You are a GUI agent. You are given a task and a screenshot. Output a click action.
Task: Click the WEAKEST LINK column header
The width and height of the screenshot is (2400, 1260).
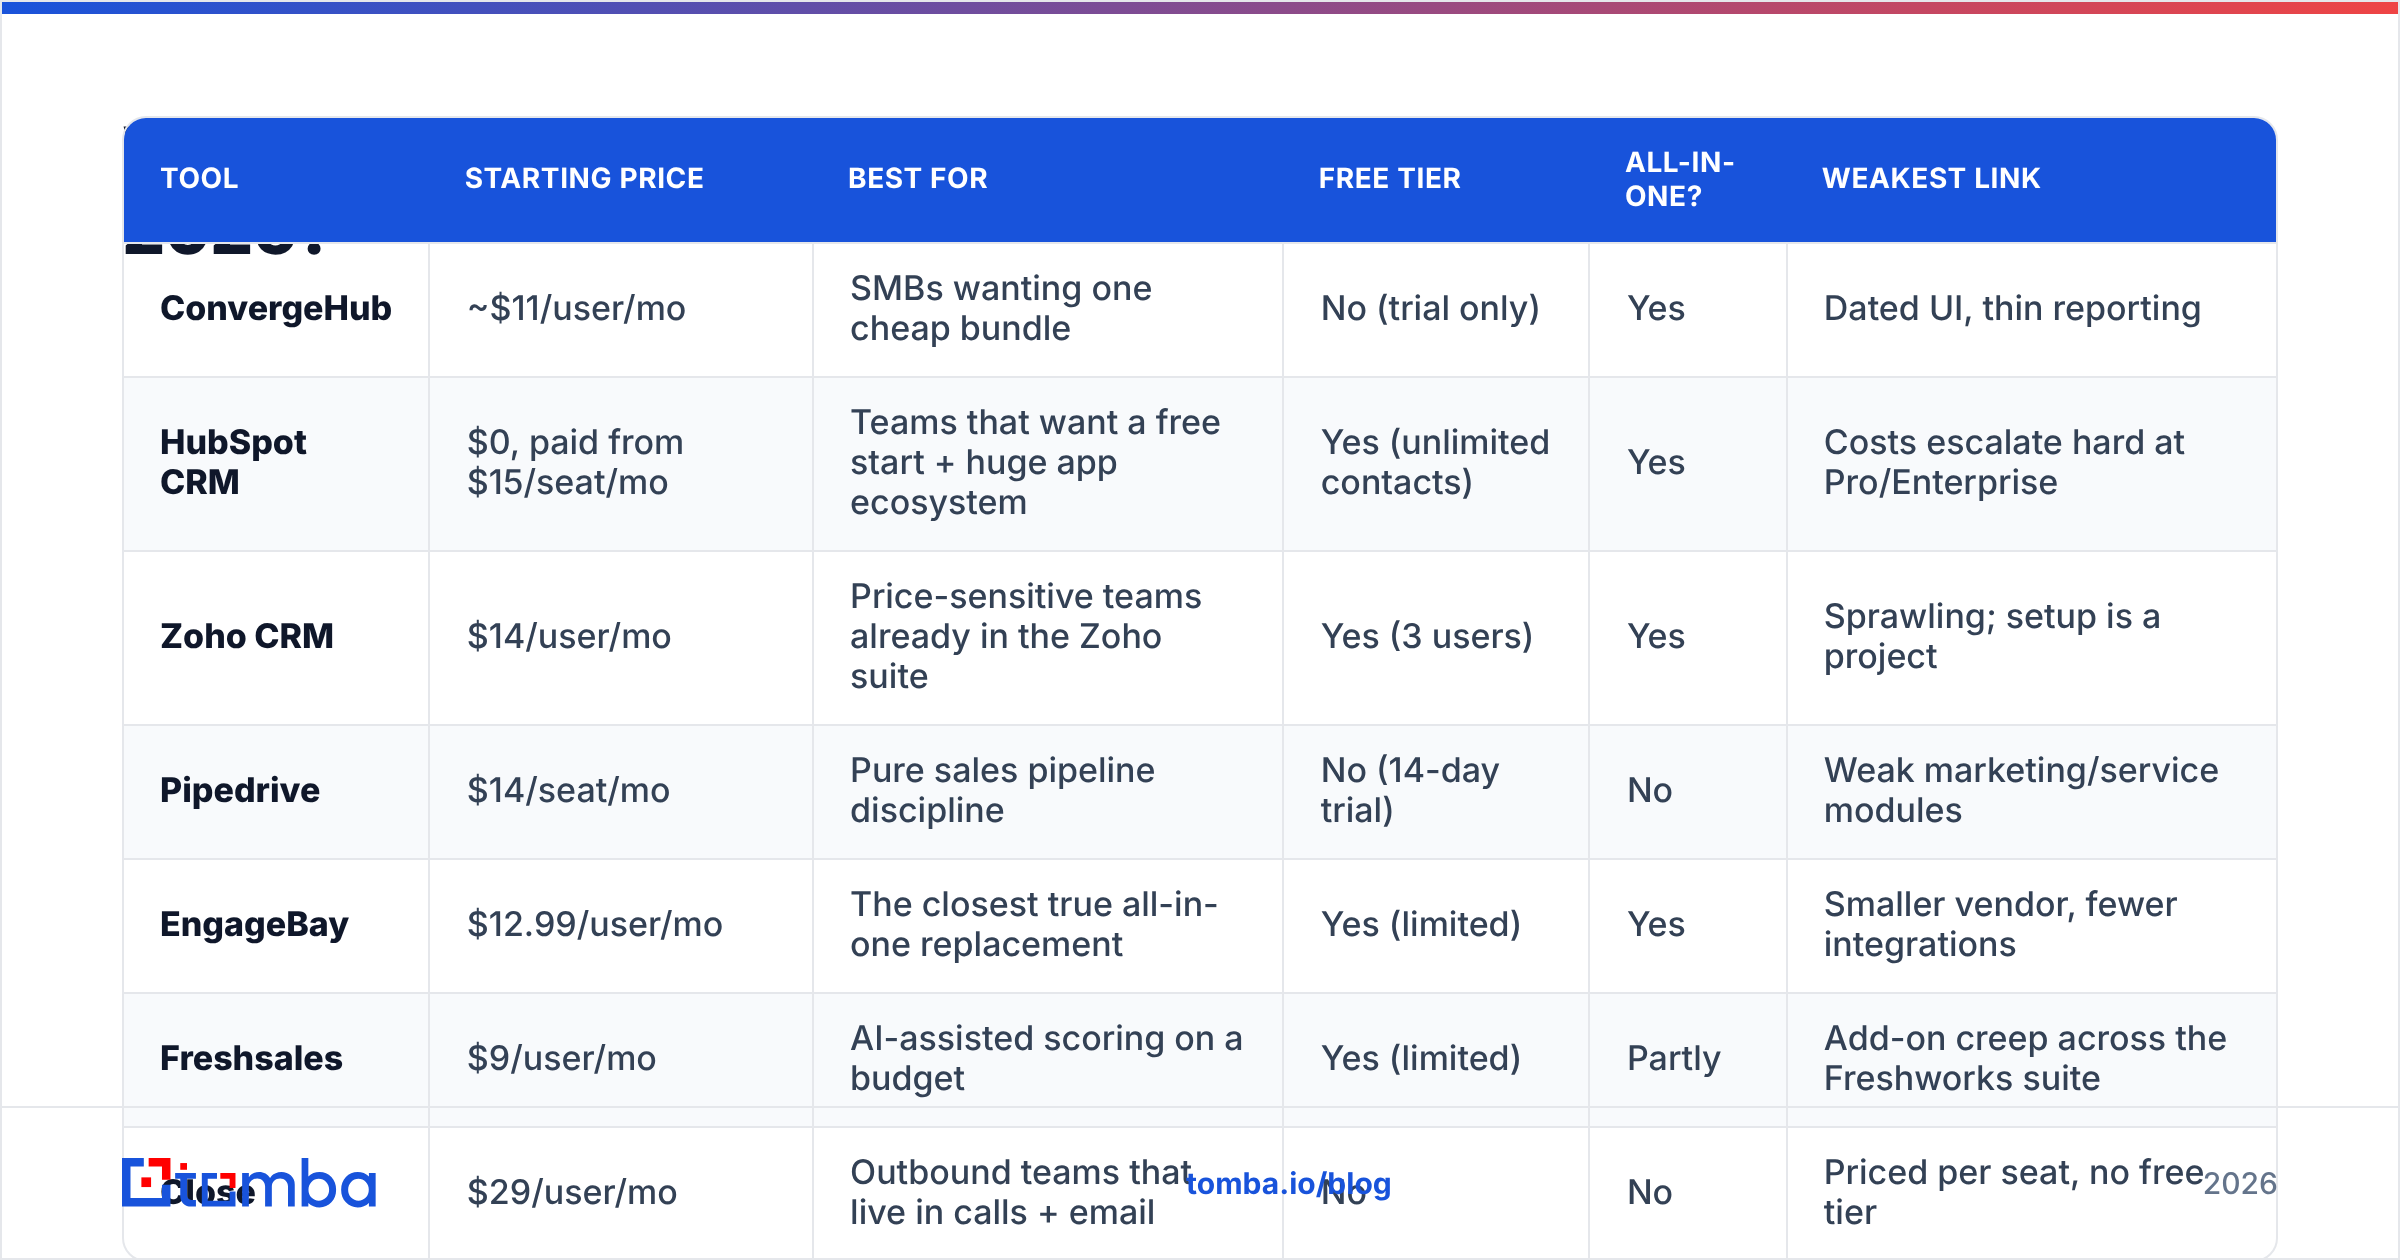tap(1931, 179)
